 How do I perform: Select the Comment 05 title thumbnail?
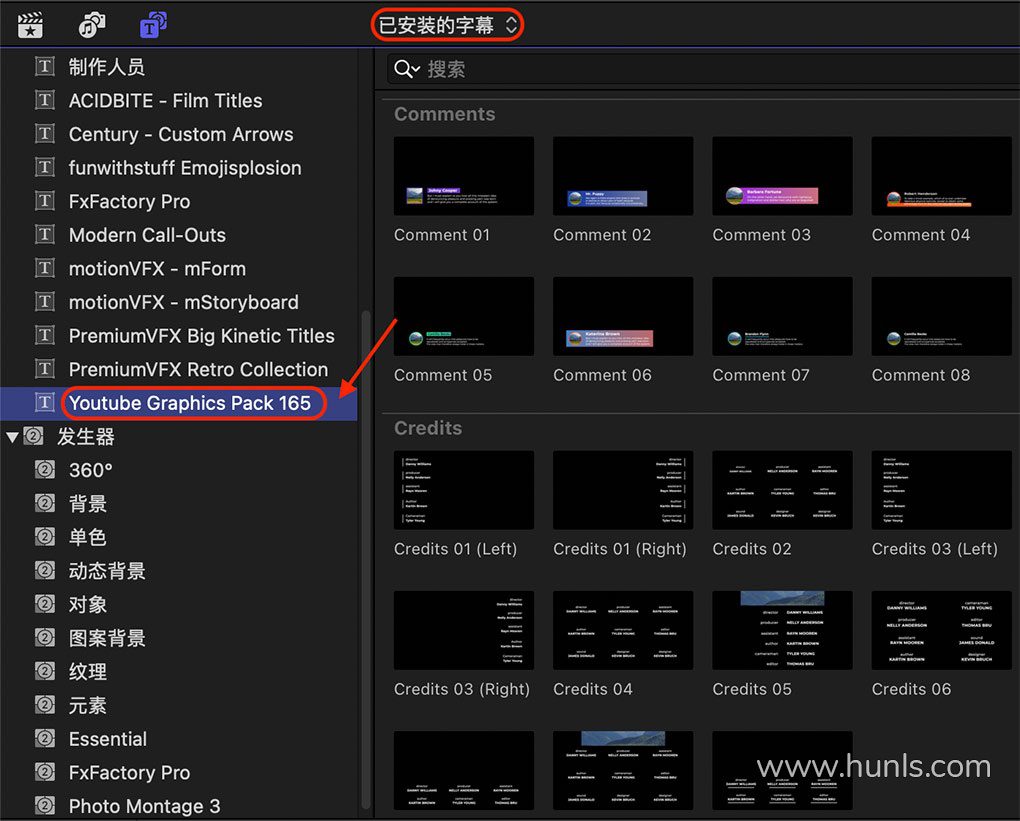pyautogui.click(x=464, y=316)
